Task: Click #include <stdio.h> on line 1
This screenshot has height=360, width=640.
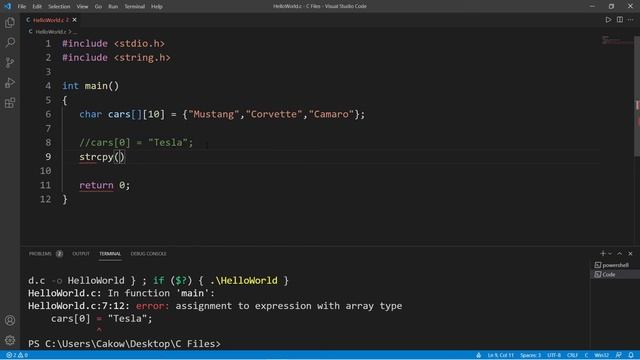Action: point(113,43)
